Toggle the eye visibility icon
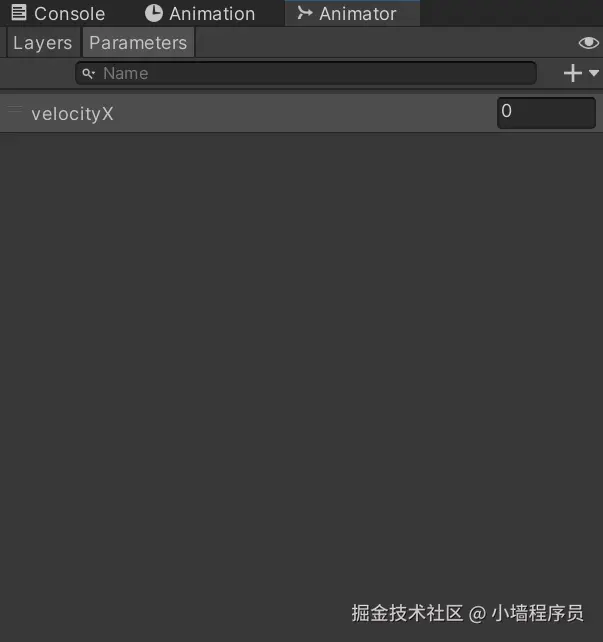This screenshot has height=642, width=603. click(x=589, y=43)
